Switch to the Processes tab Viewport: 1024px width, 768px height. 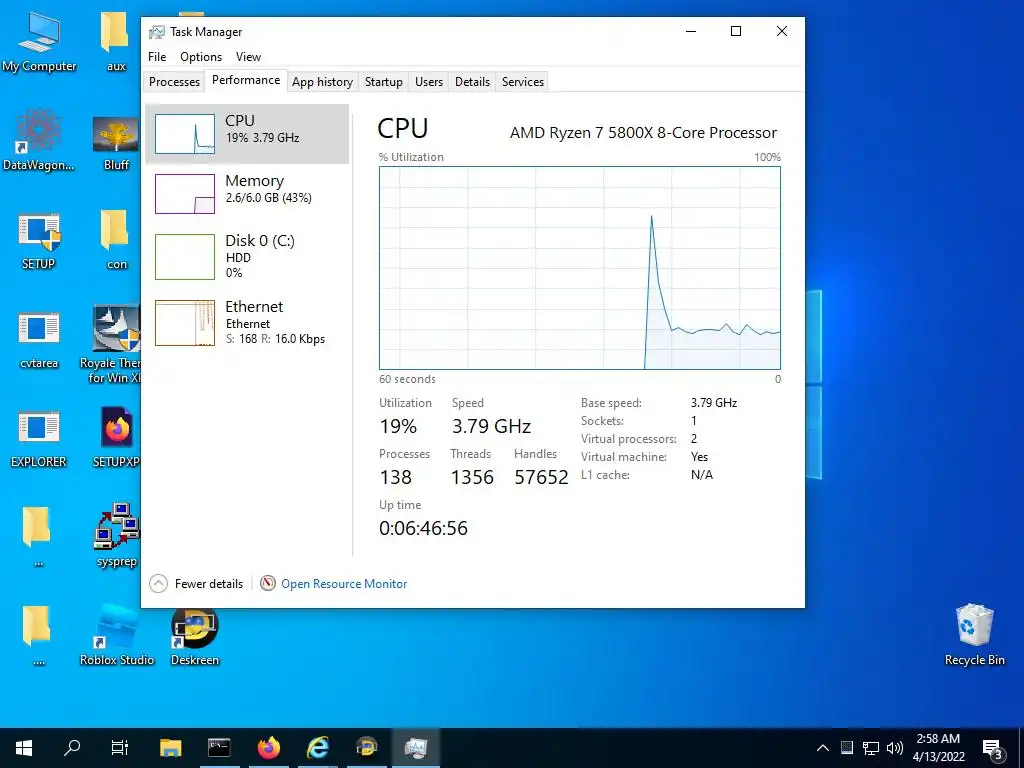coord(174,82)
